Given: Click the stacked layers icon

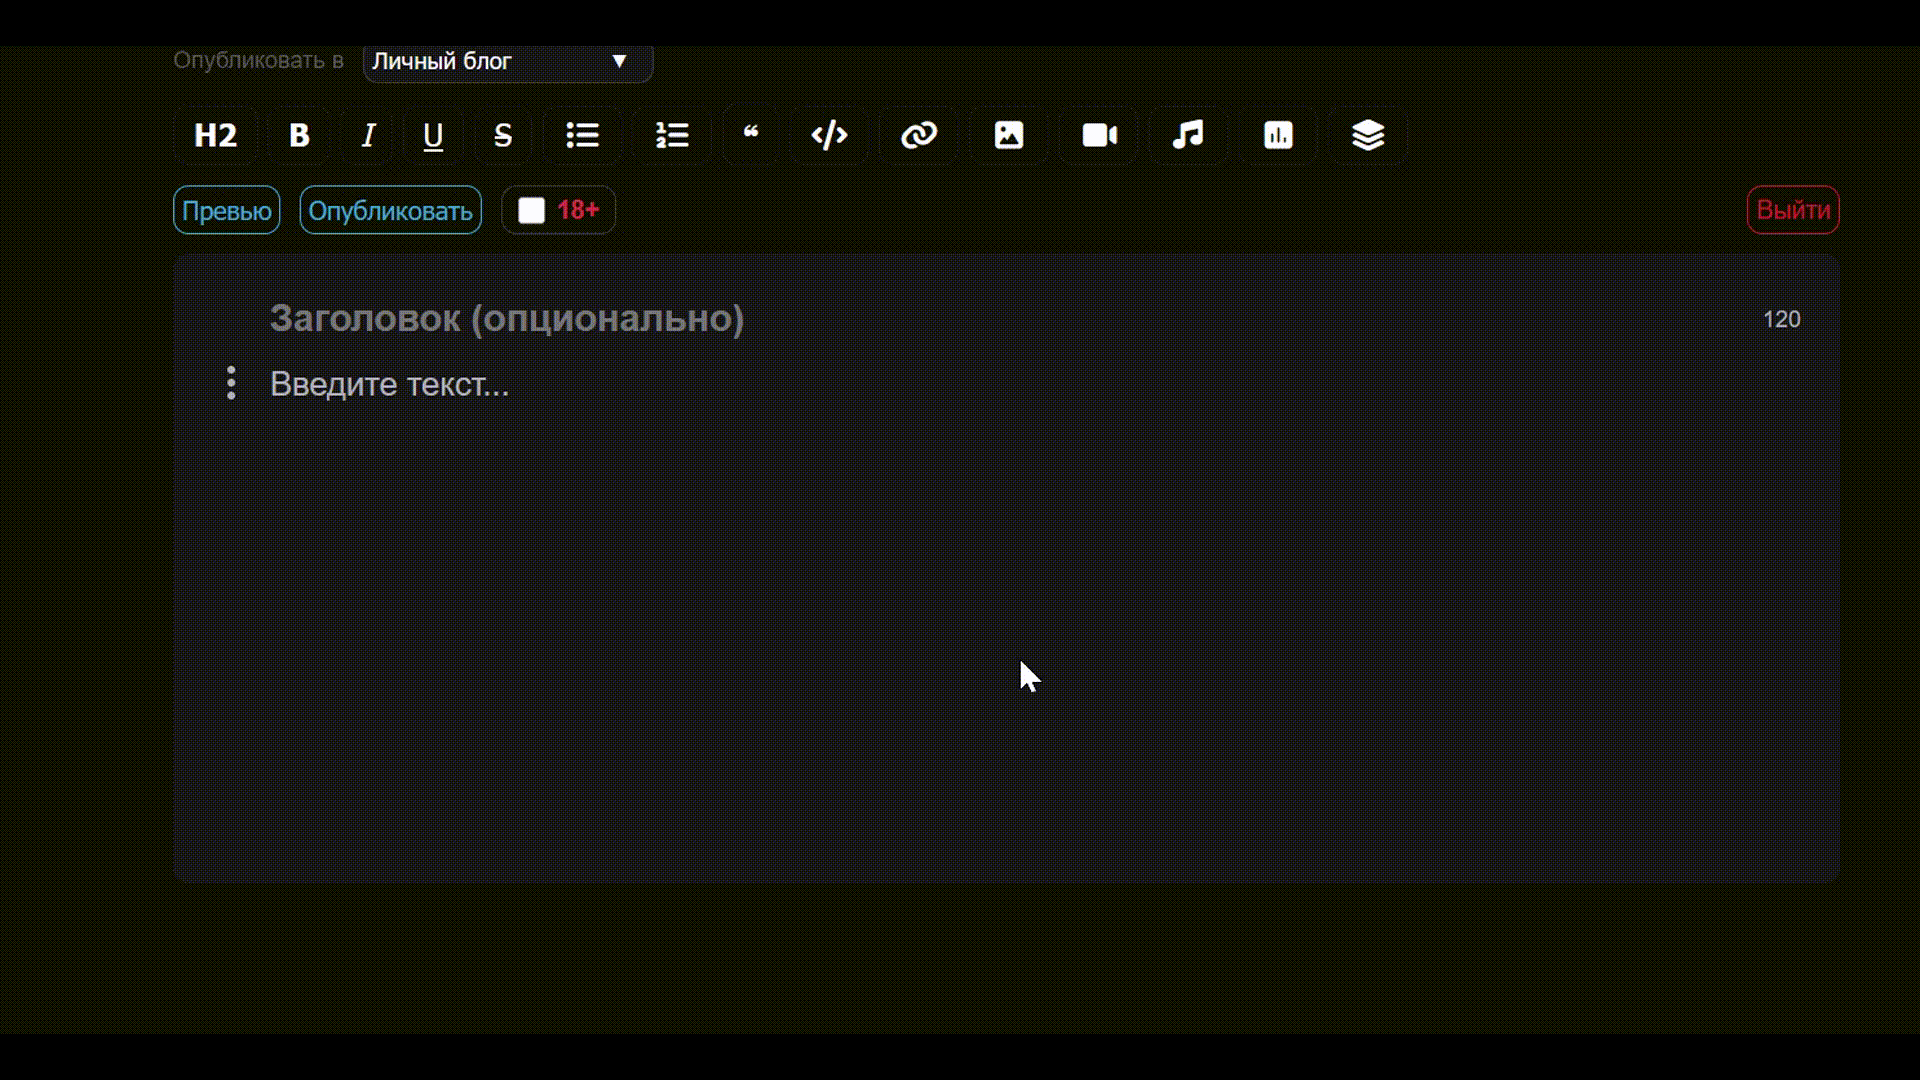Looking at the screenshot, I should 1368,135.
